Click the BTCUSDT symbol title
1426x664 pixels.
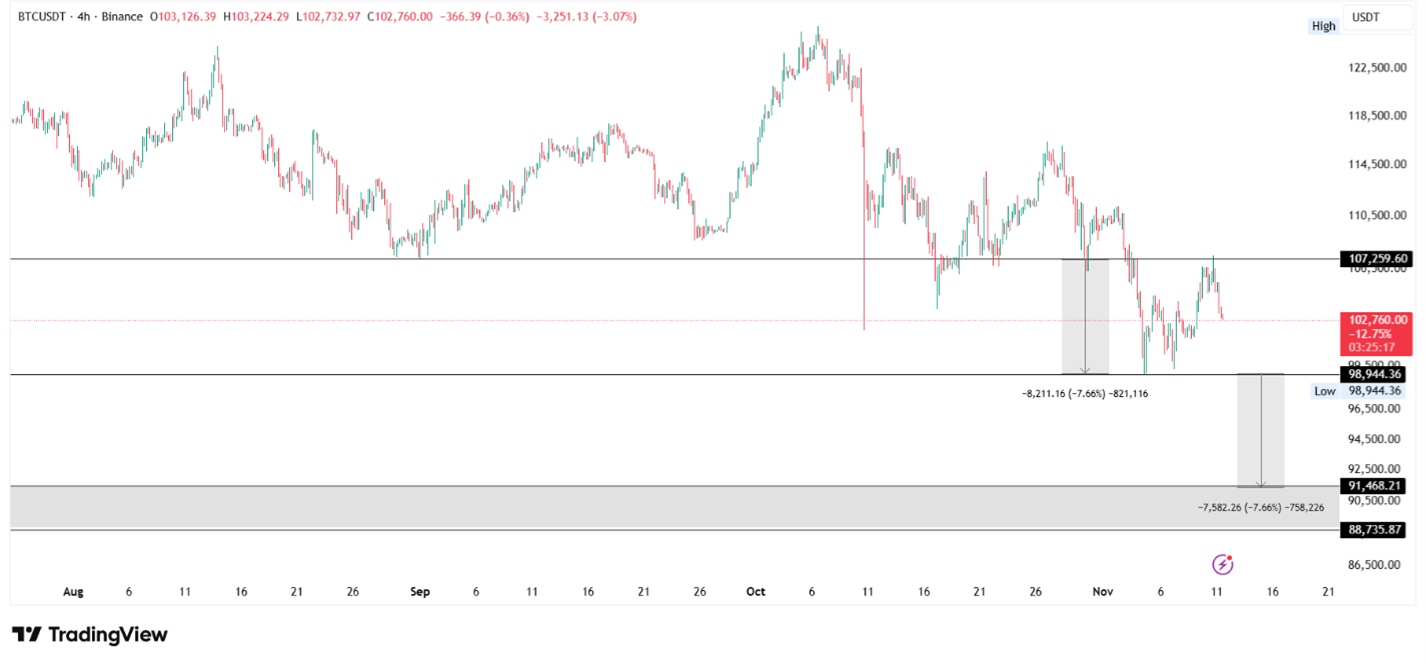point(46,17)
